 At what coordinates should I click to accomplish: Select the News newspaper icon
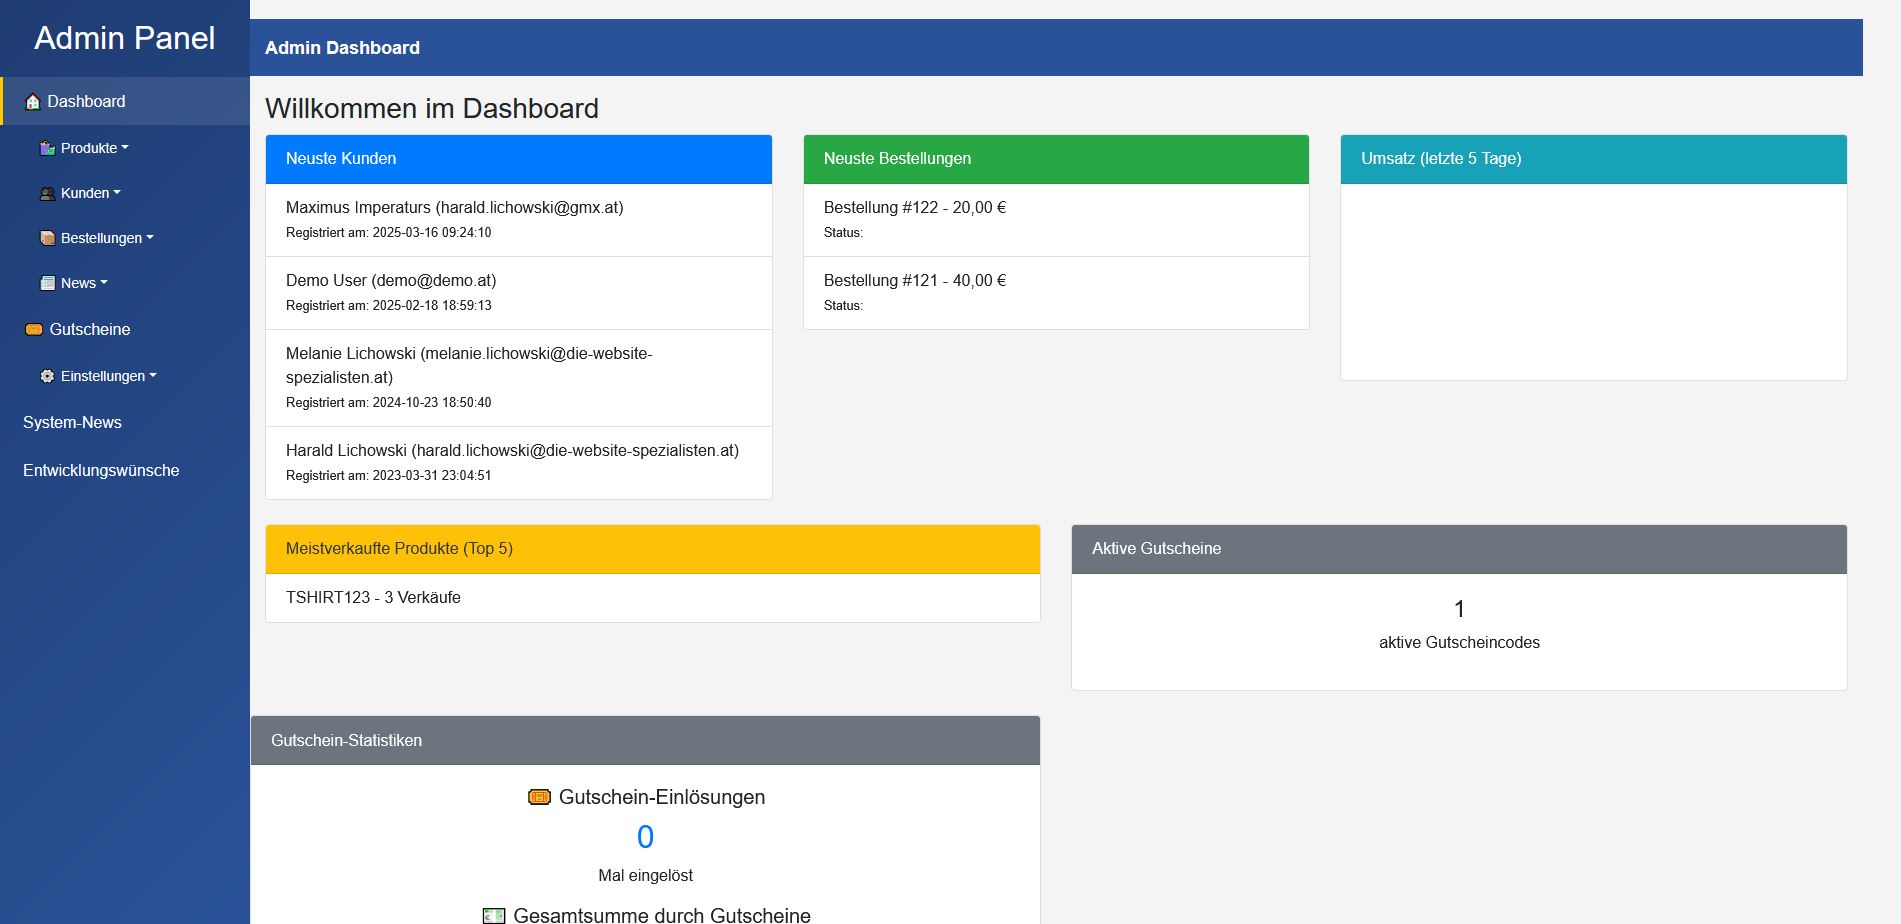click(x=47, y=283)
